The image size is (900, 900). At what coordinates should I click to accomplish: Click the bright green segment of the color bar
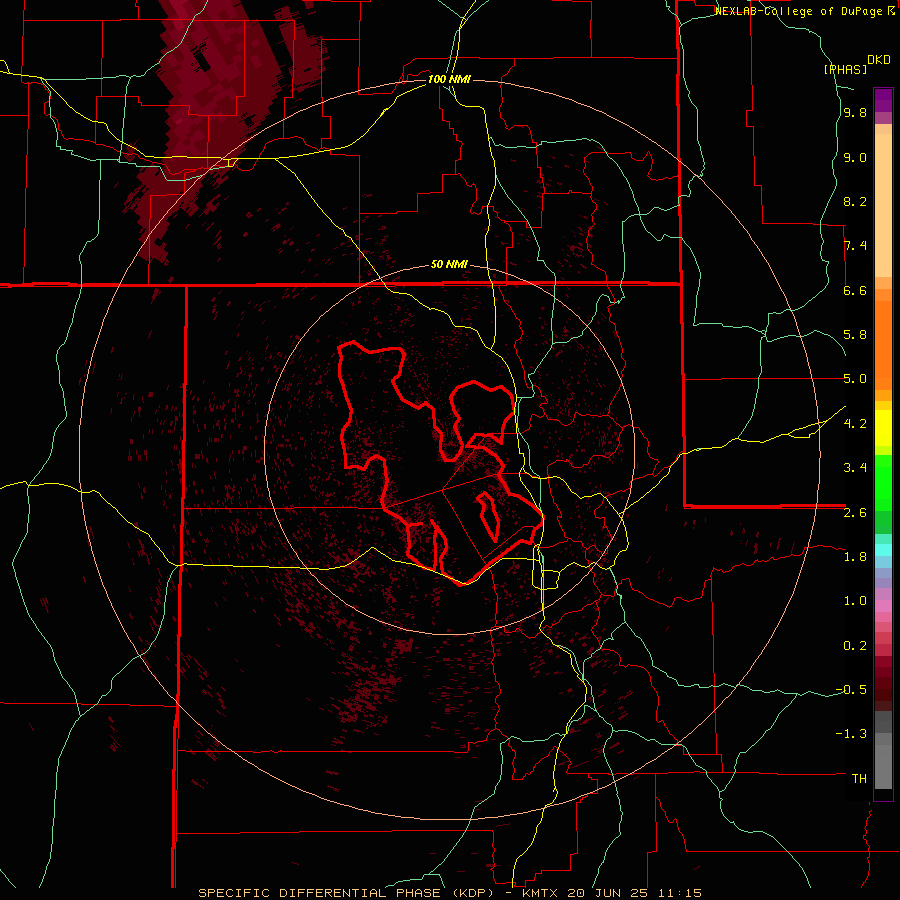(x=883, y=482)
